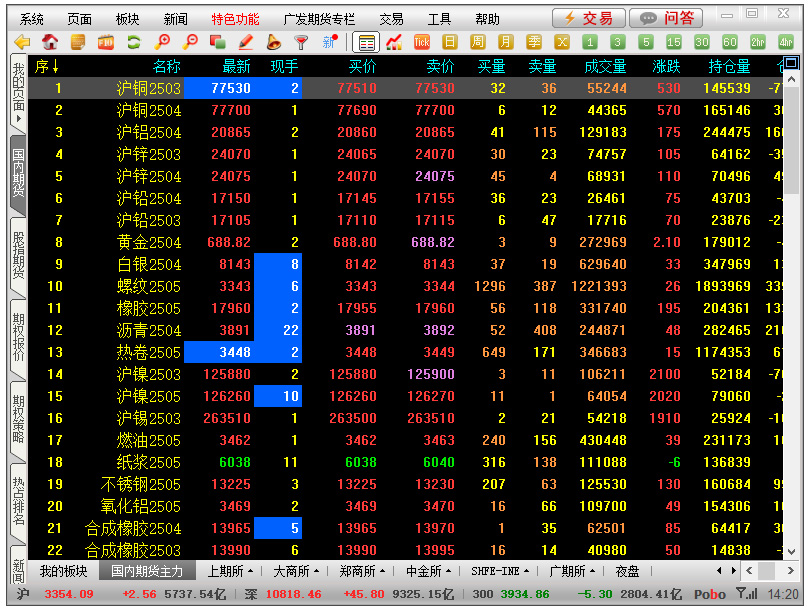Expand the 上期所 exchange dropdown tab

[230, 571]
